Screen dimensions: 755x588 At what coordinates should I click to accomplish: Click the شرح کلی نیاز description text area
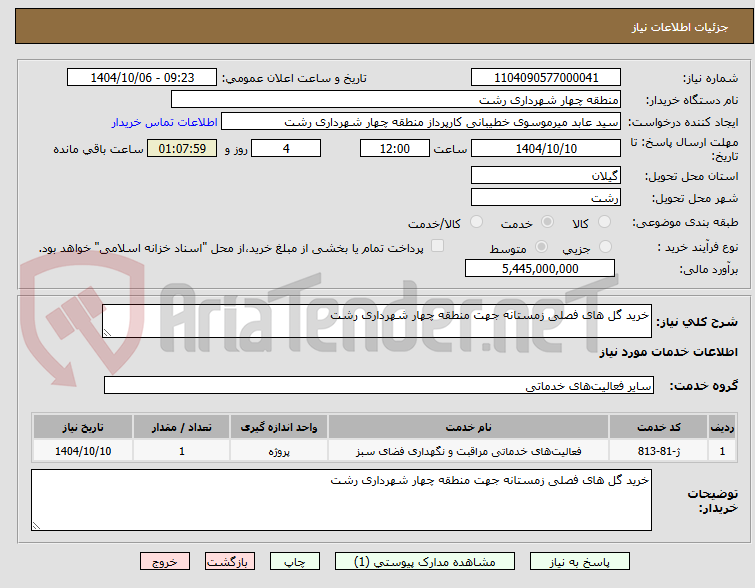coord(377,321)
